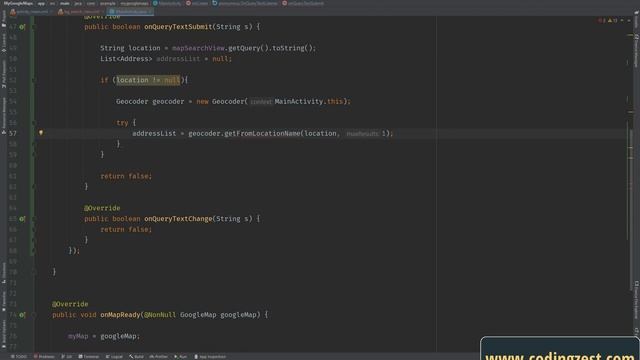The height and width of the screenshot is (360, 640).
Task: Go to previous highlighted problem arrow
Action: 622,20
